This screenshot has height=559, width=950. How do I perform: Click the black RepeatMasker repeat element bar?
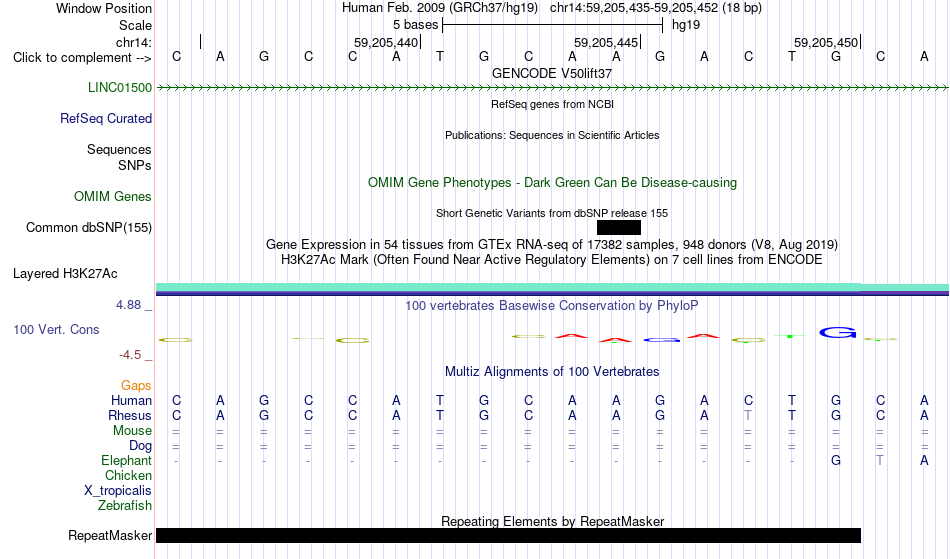pyautogui.click(x=508, y=535)
